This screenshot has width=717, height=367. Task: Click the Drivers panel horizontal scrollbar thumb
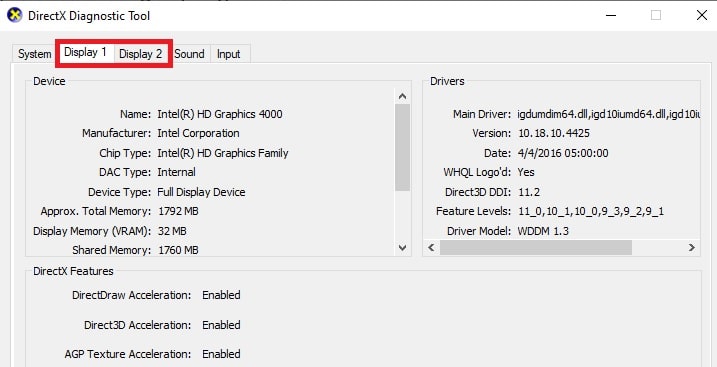pyautogui.click(x=535, y=248)
